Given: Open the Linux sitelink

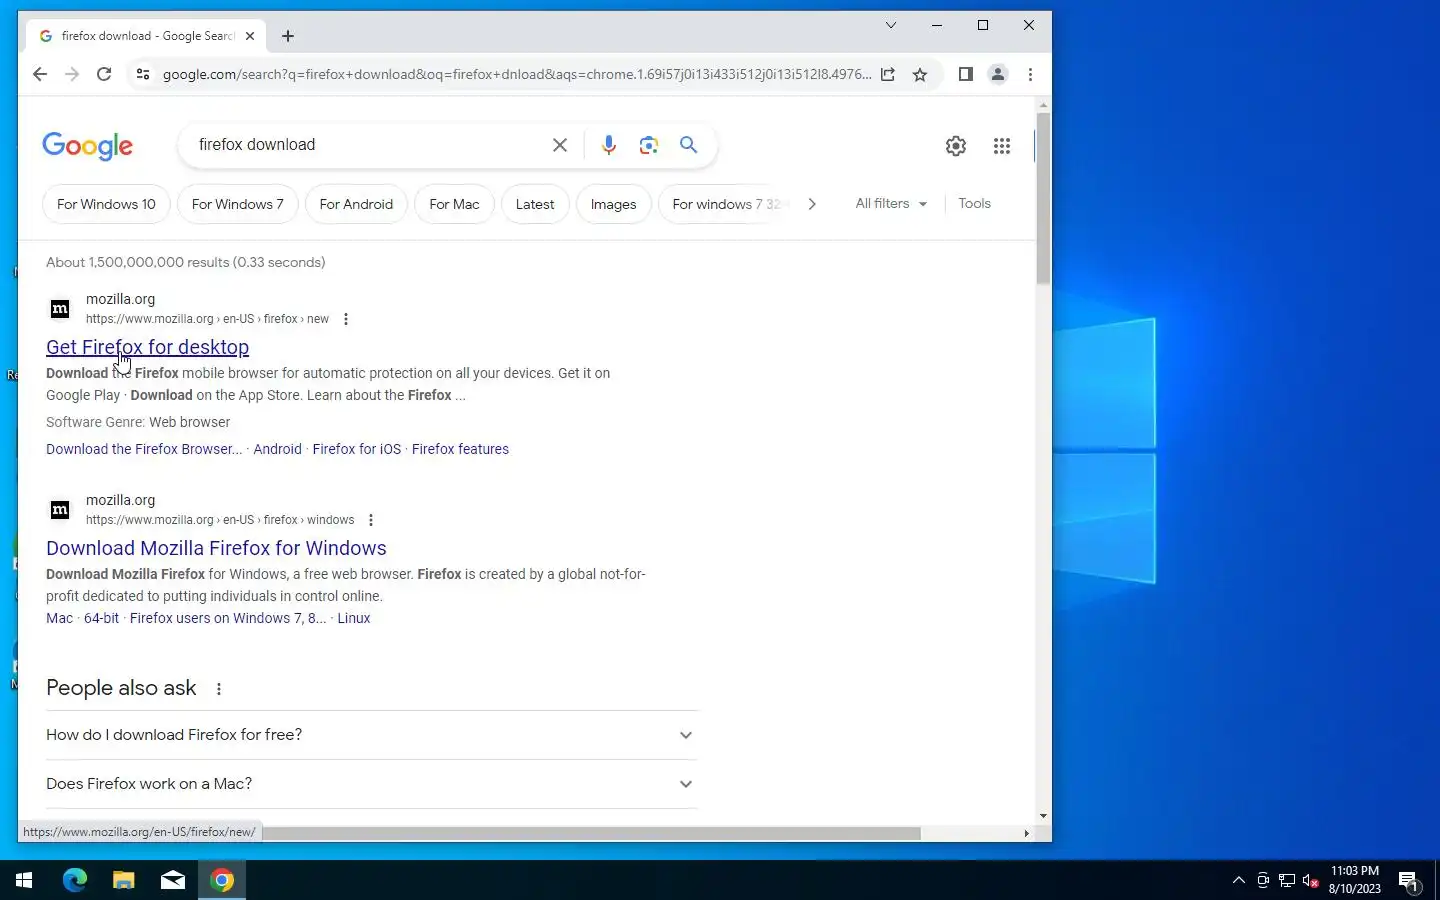Looking at the screenshot, I should 354,618.
